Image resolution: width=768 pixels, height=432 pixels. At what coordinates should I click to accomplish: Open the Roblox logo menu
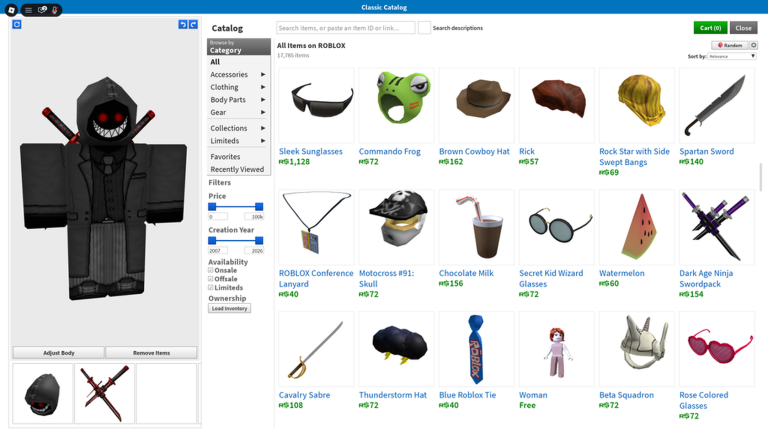pos(11,9)
